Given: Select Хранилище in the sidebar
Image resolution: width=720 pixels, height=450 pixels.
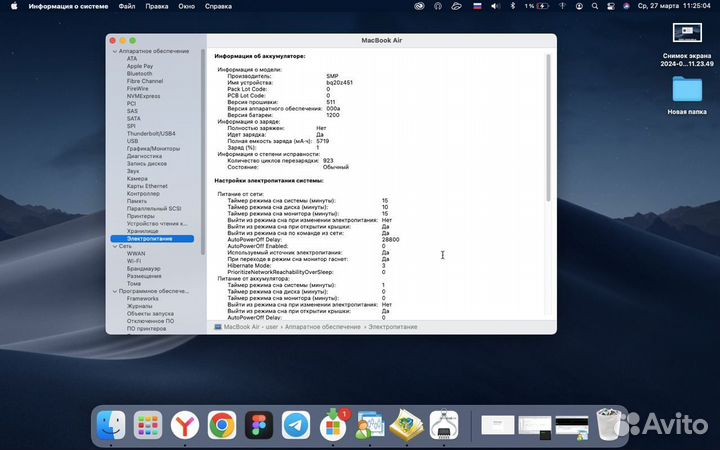Looking at the screenshot, I should (142, 231).
